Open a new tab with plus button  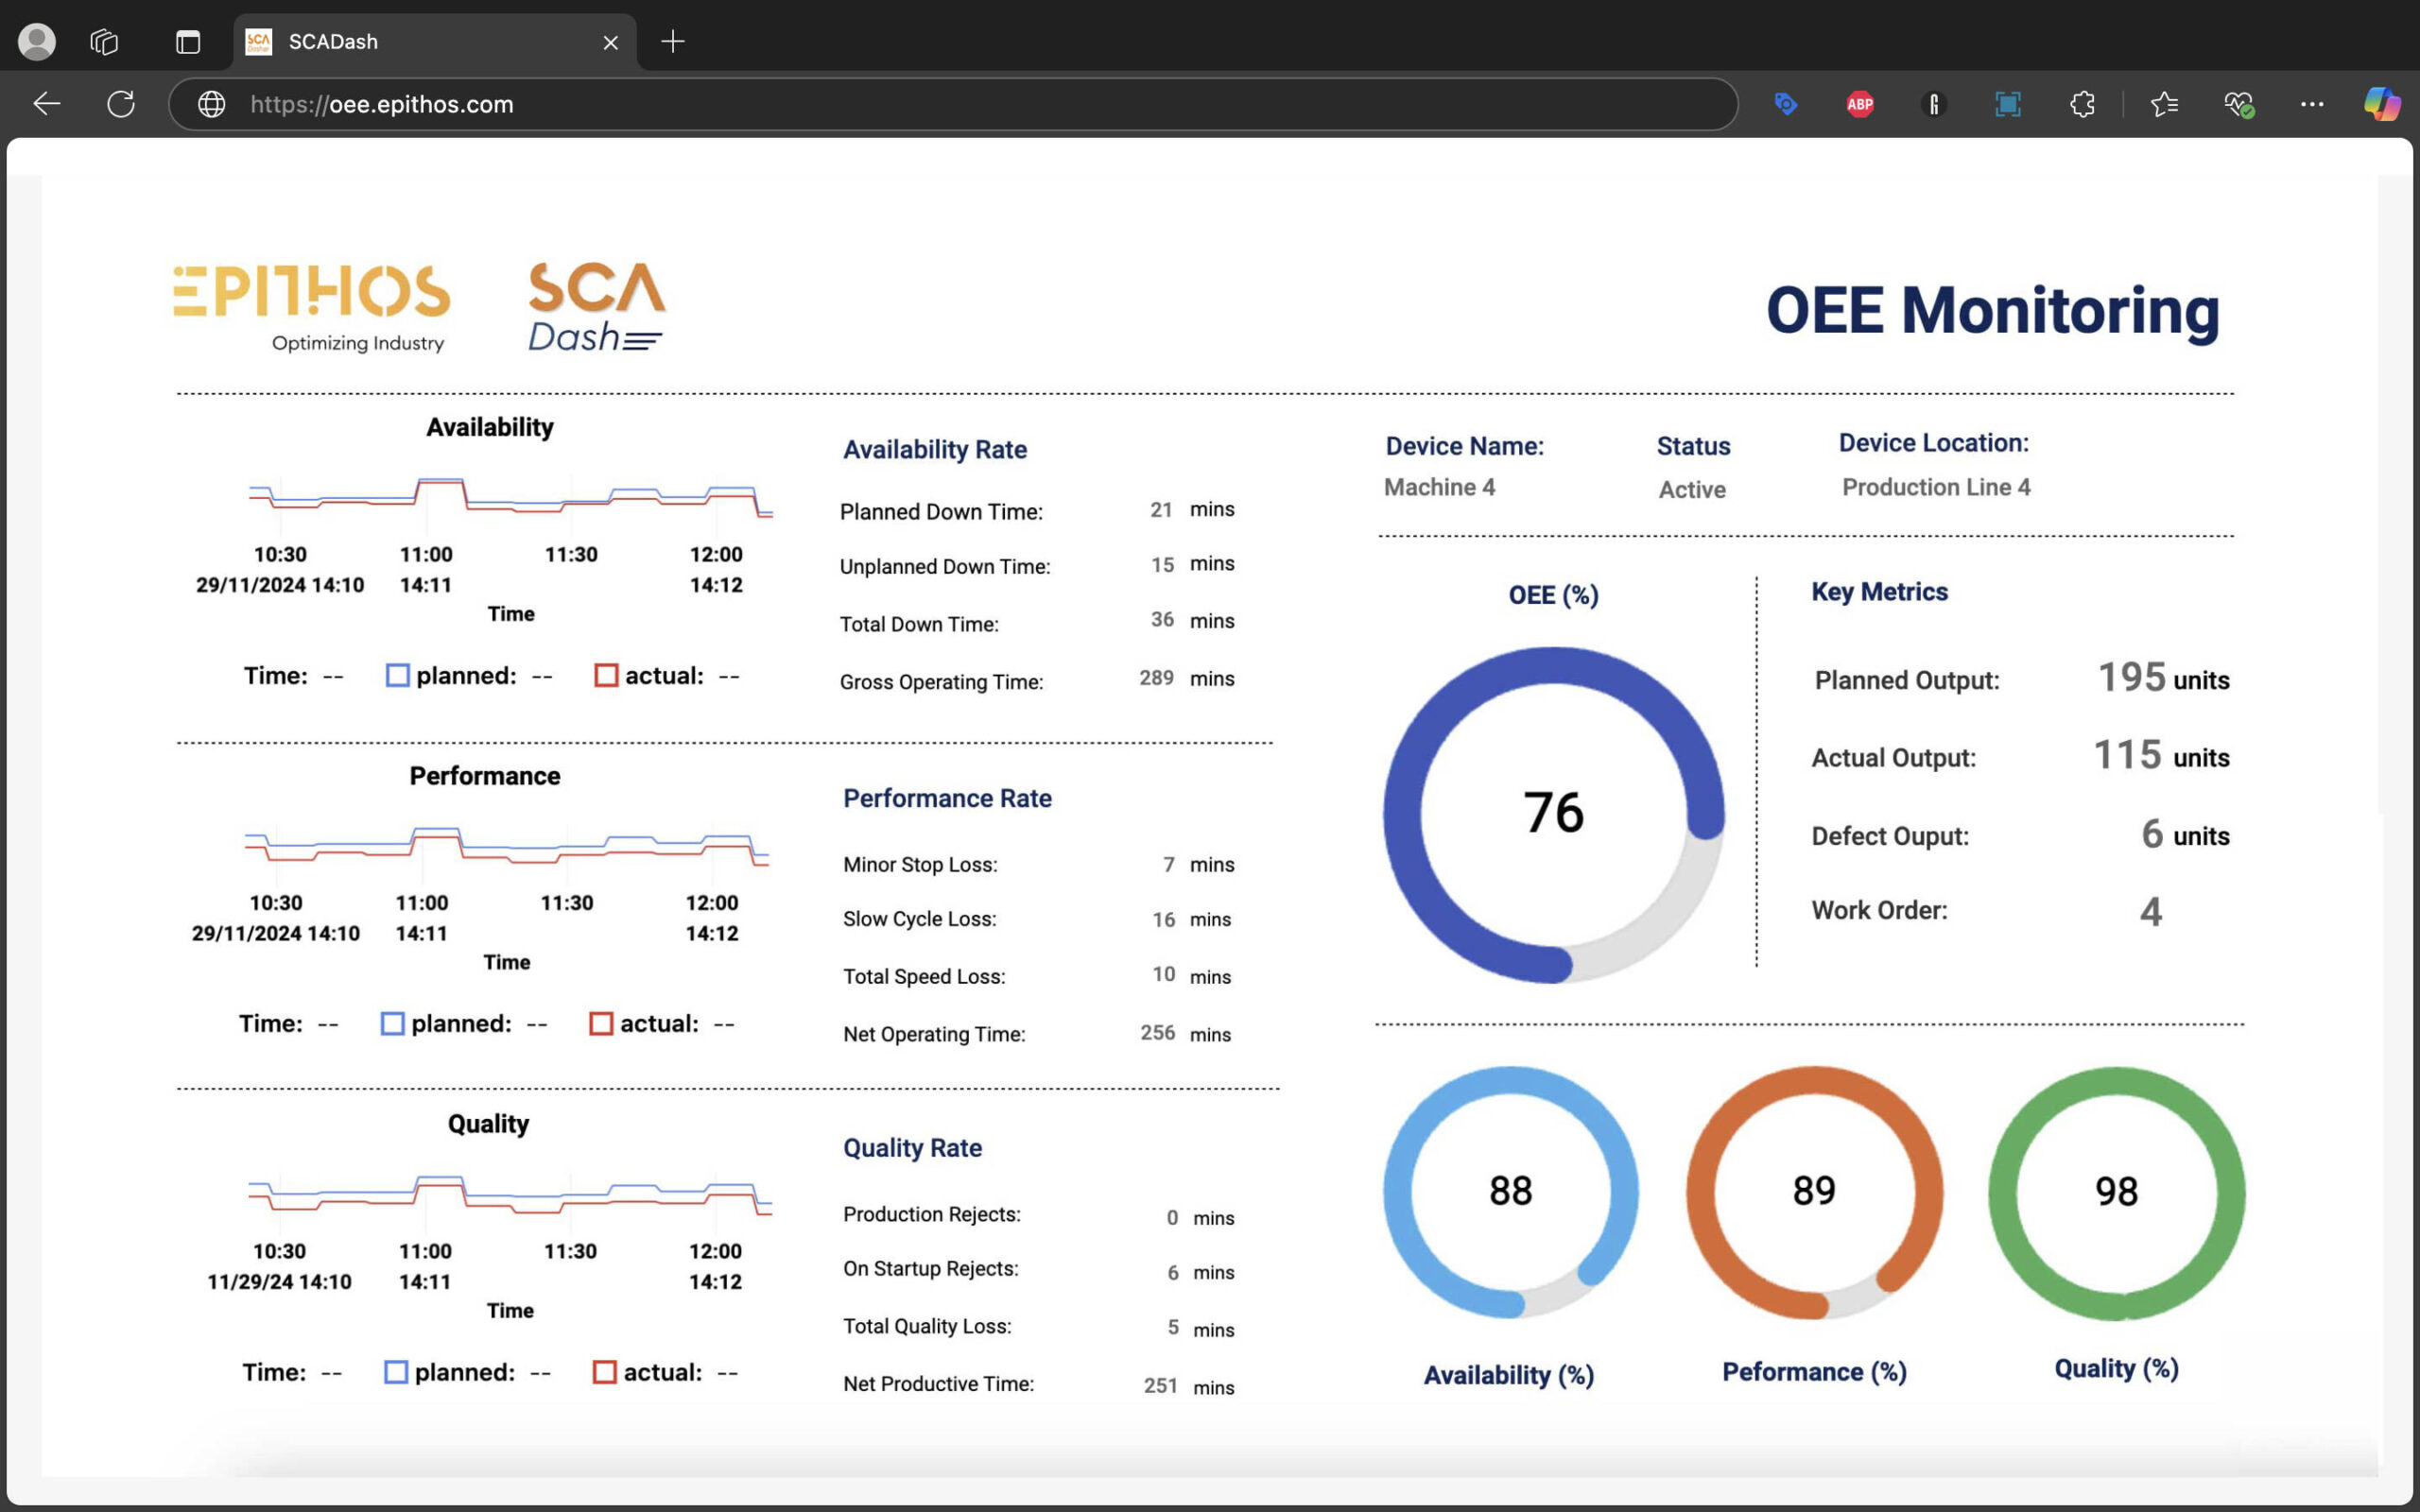tap(673, 42)
